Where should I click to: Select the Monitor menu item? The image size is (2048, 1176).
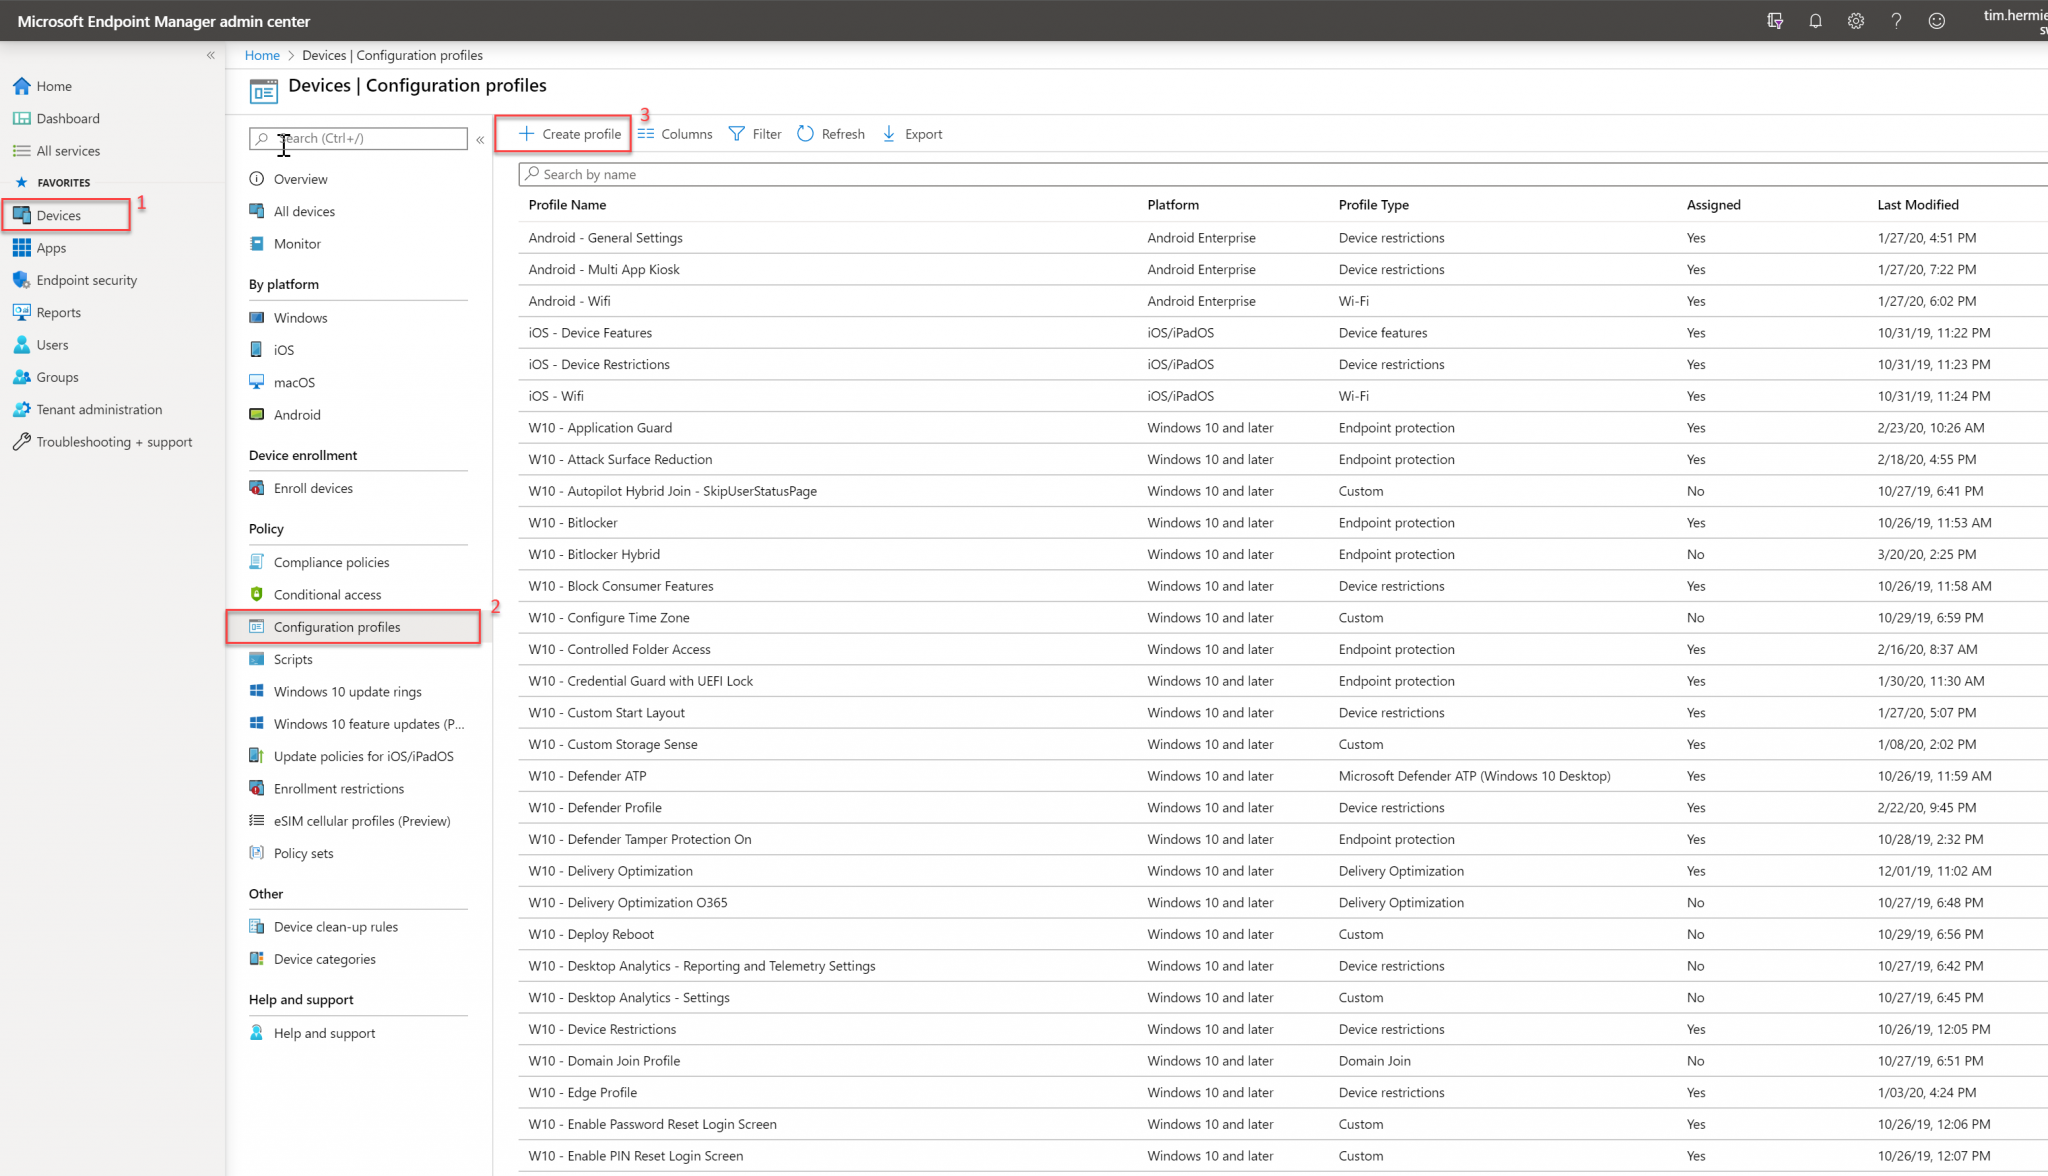(297, 242)
